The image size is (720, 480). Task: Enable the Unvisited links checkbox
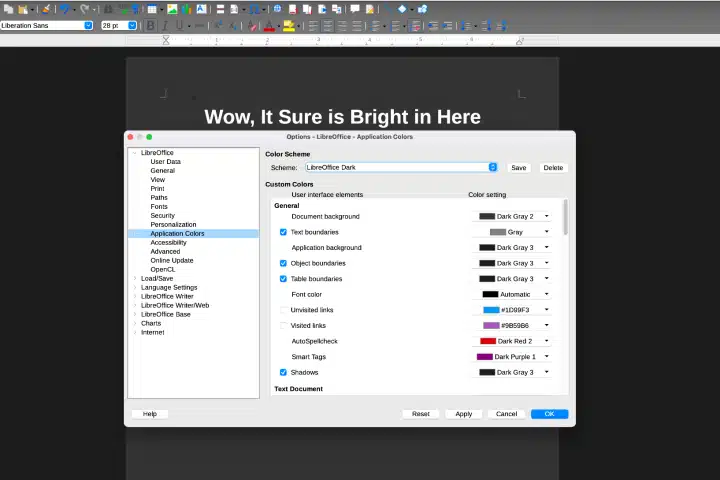click(x=283, y=310)
